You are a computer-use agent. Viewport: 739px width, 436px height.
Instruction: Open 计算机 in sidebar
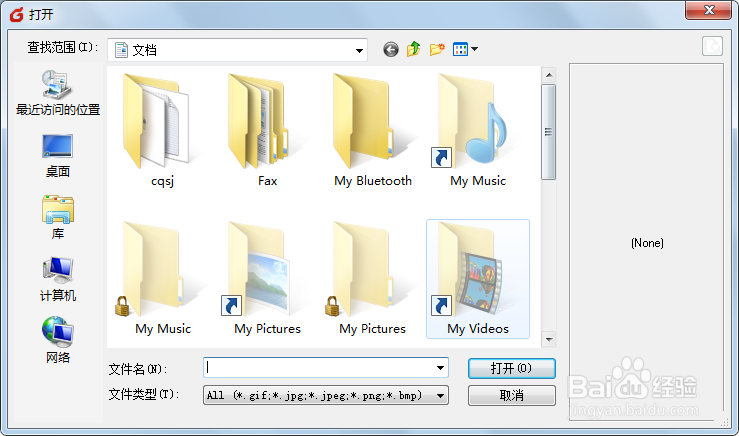pos(57,279)
